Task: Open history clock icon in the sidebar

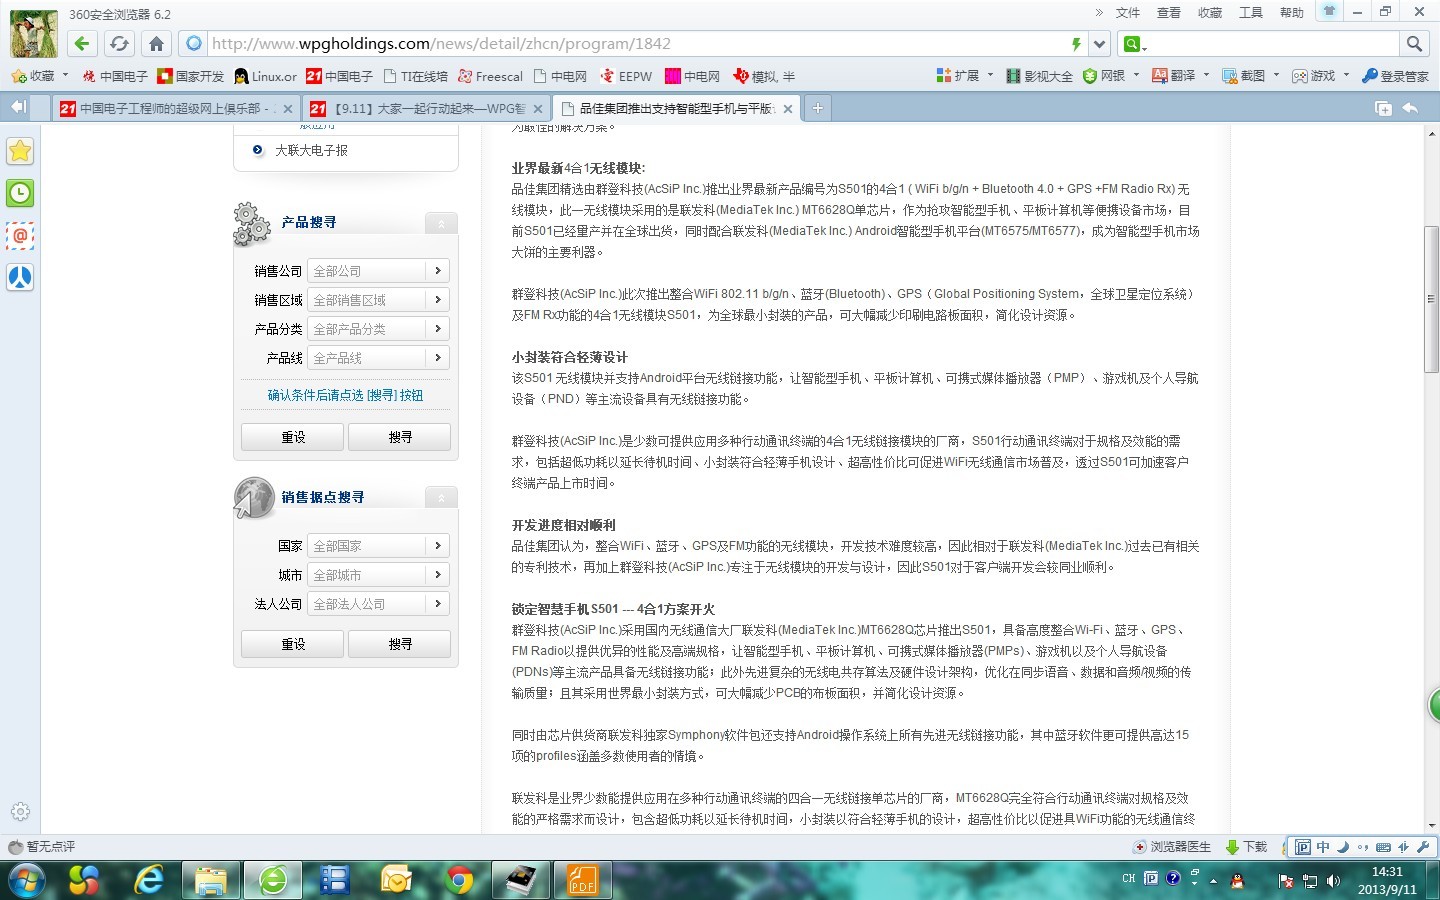Action: pyautogui.click(x=20, y=193)
